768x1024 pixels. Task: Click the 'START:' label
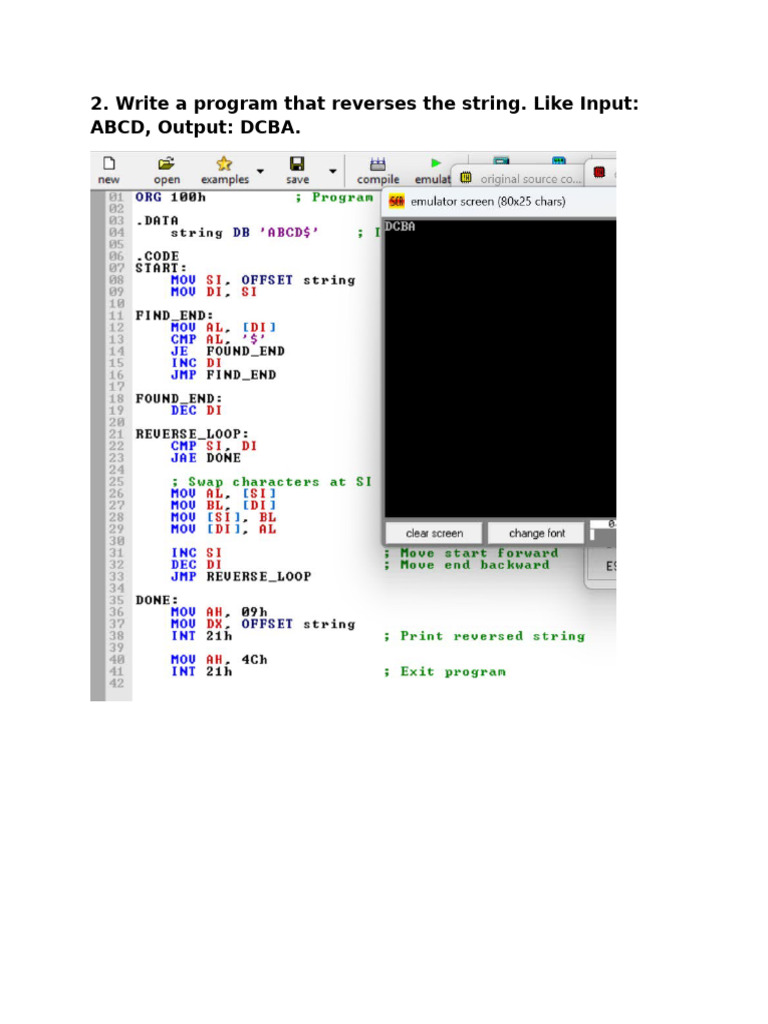pyautogui.click(x=161, y=268)
